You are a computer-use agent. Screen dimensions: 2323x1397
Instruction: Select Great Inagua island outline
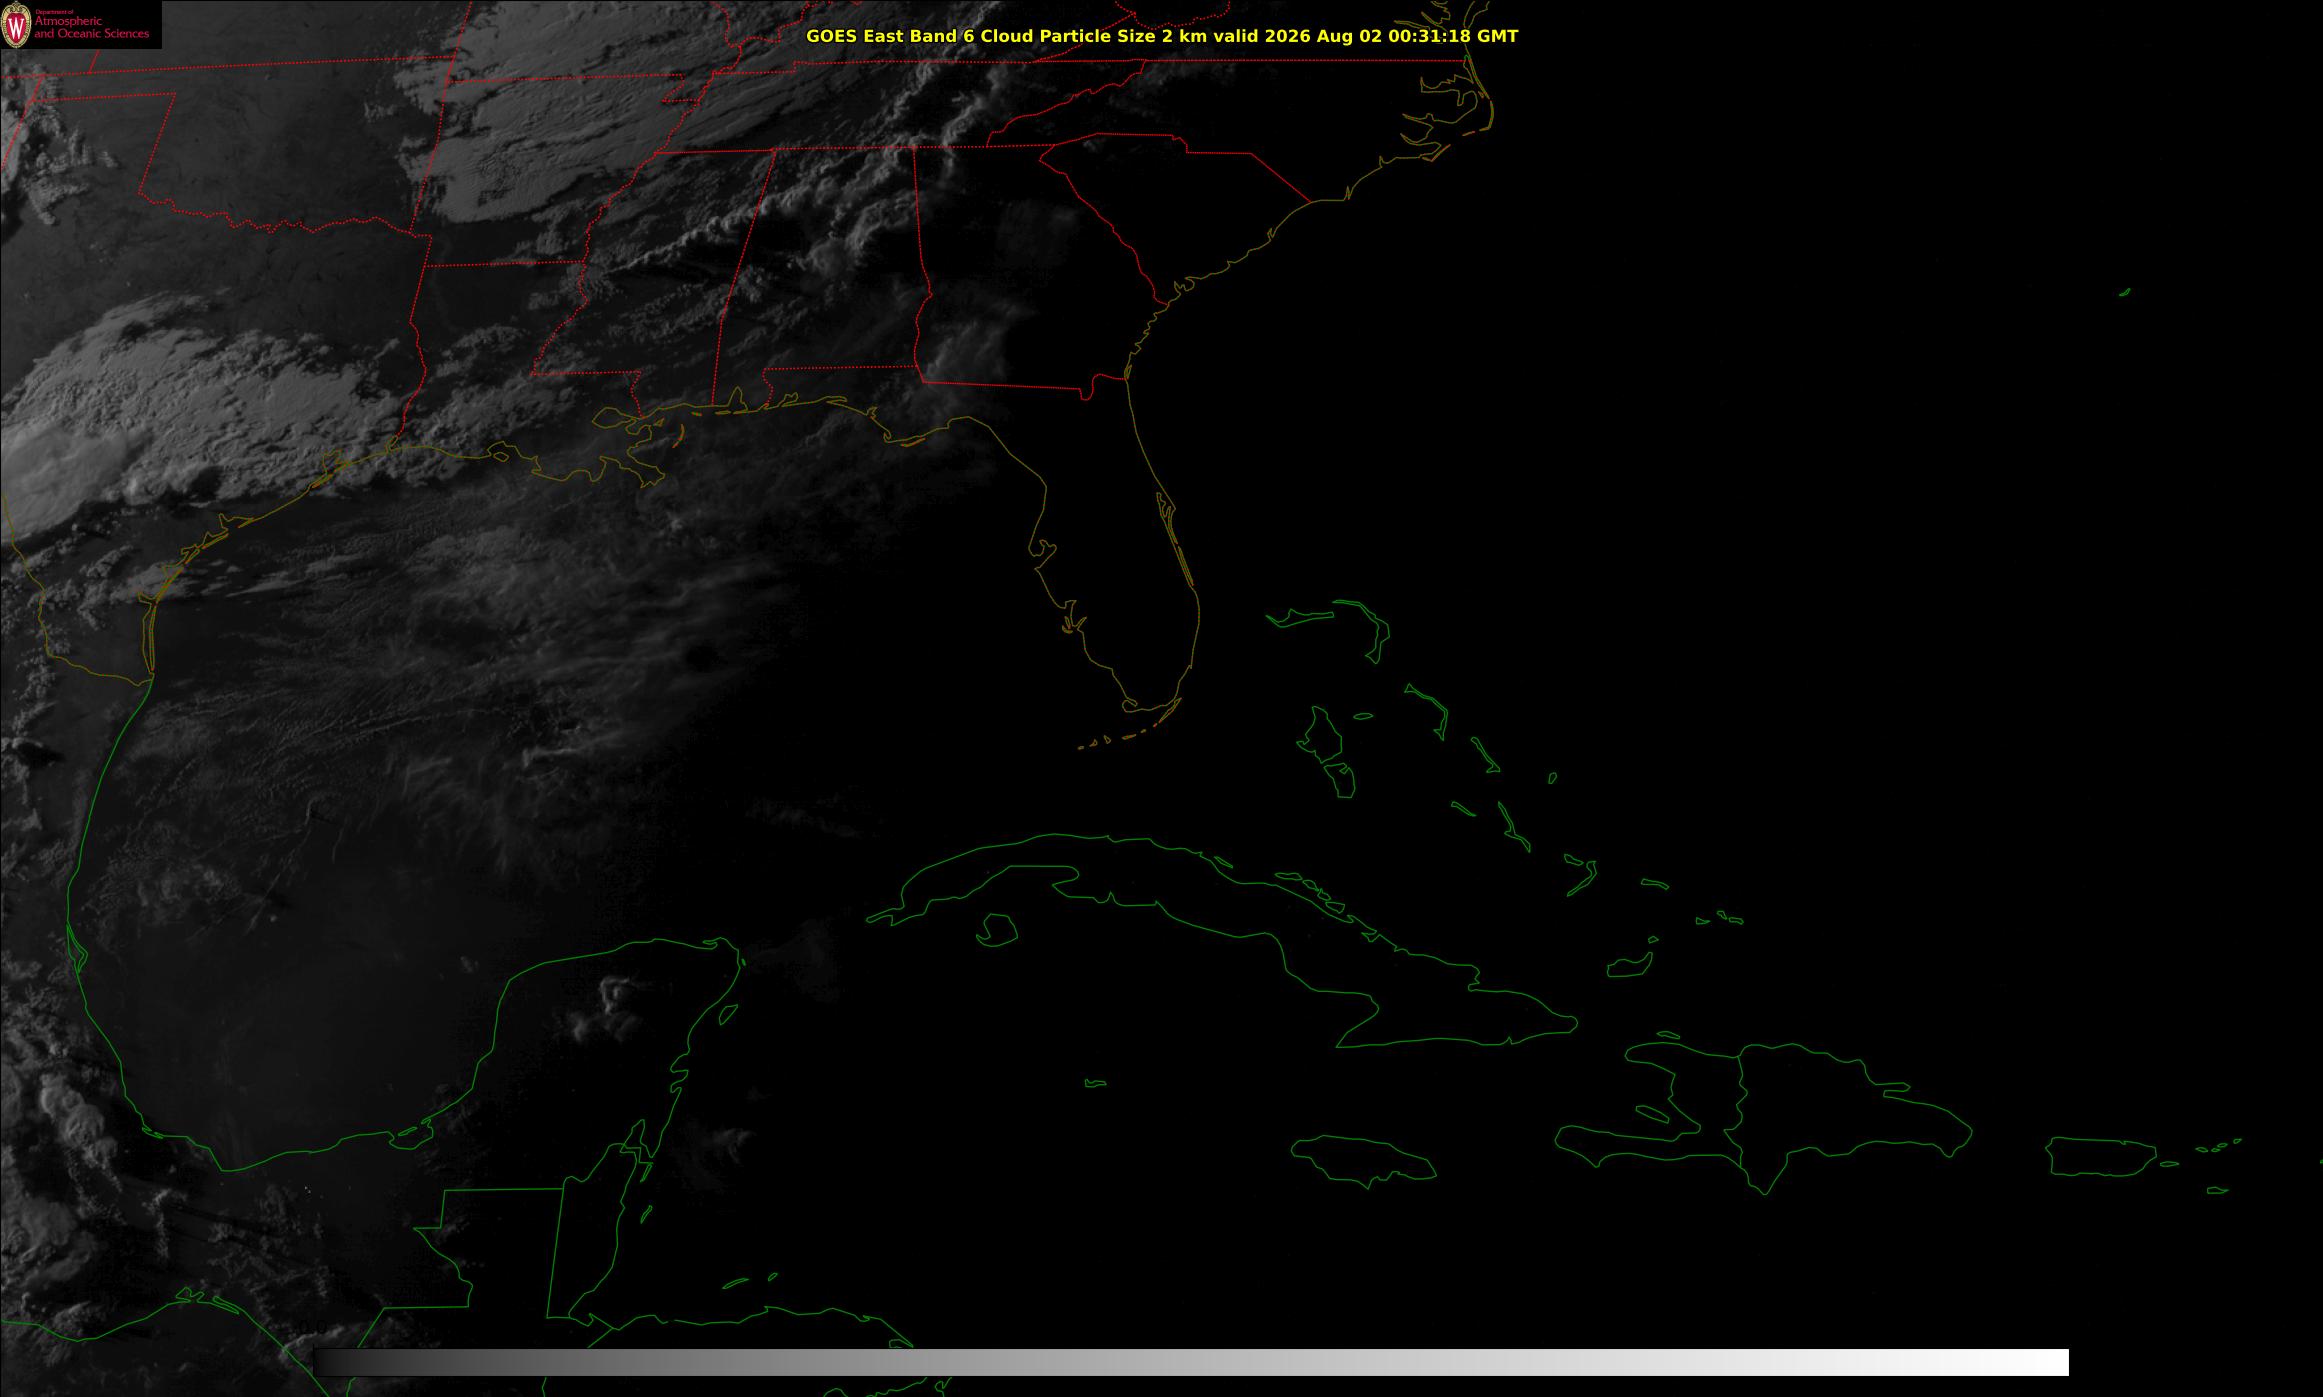[1628, 966]
